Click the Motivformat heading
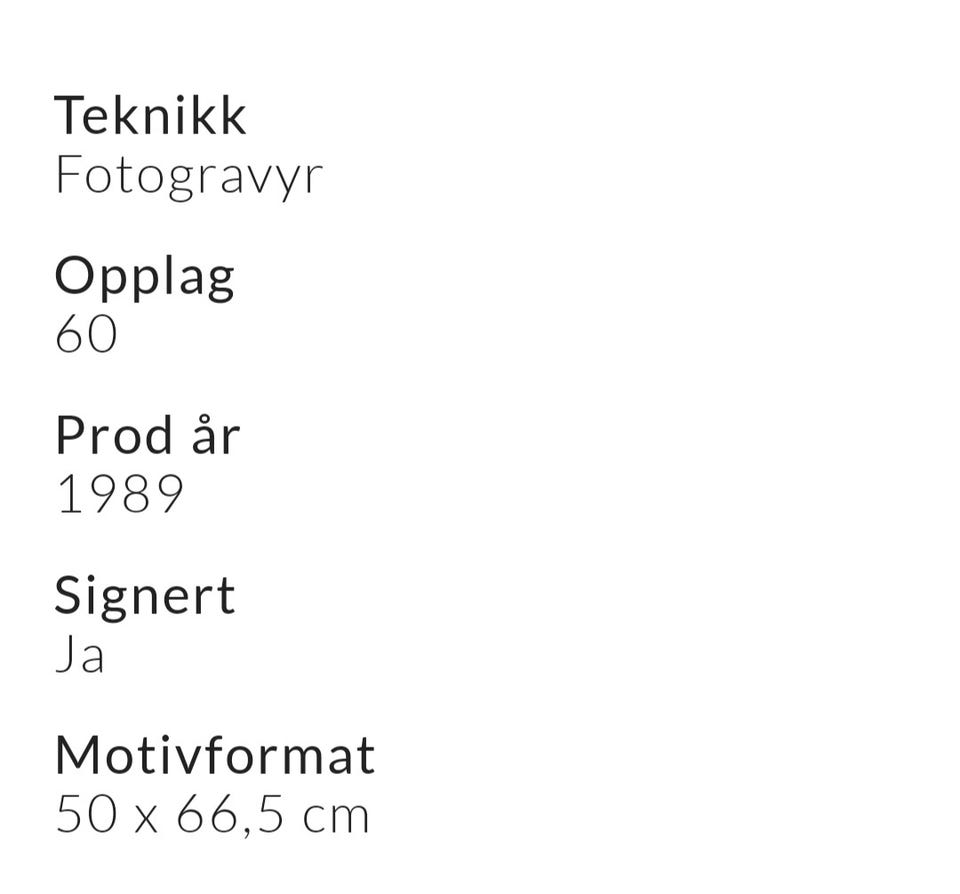This screenshot has width=960, height=894. 214,755
